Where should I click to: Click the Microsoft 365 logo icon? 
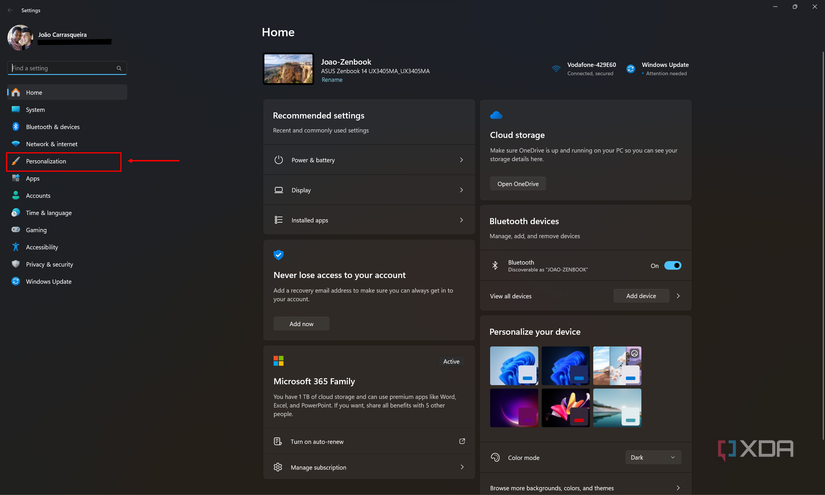pyautogui.click(x=278, y=361)
